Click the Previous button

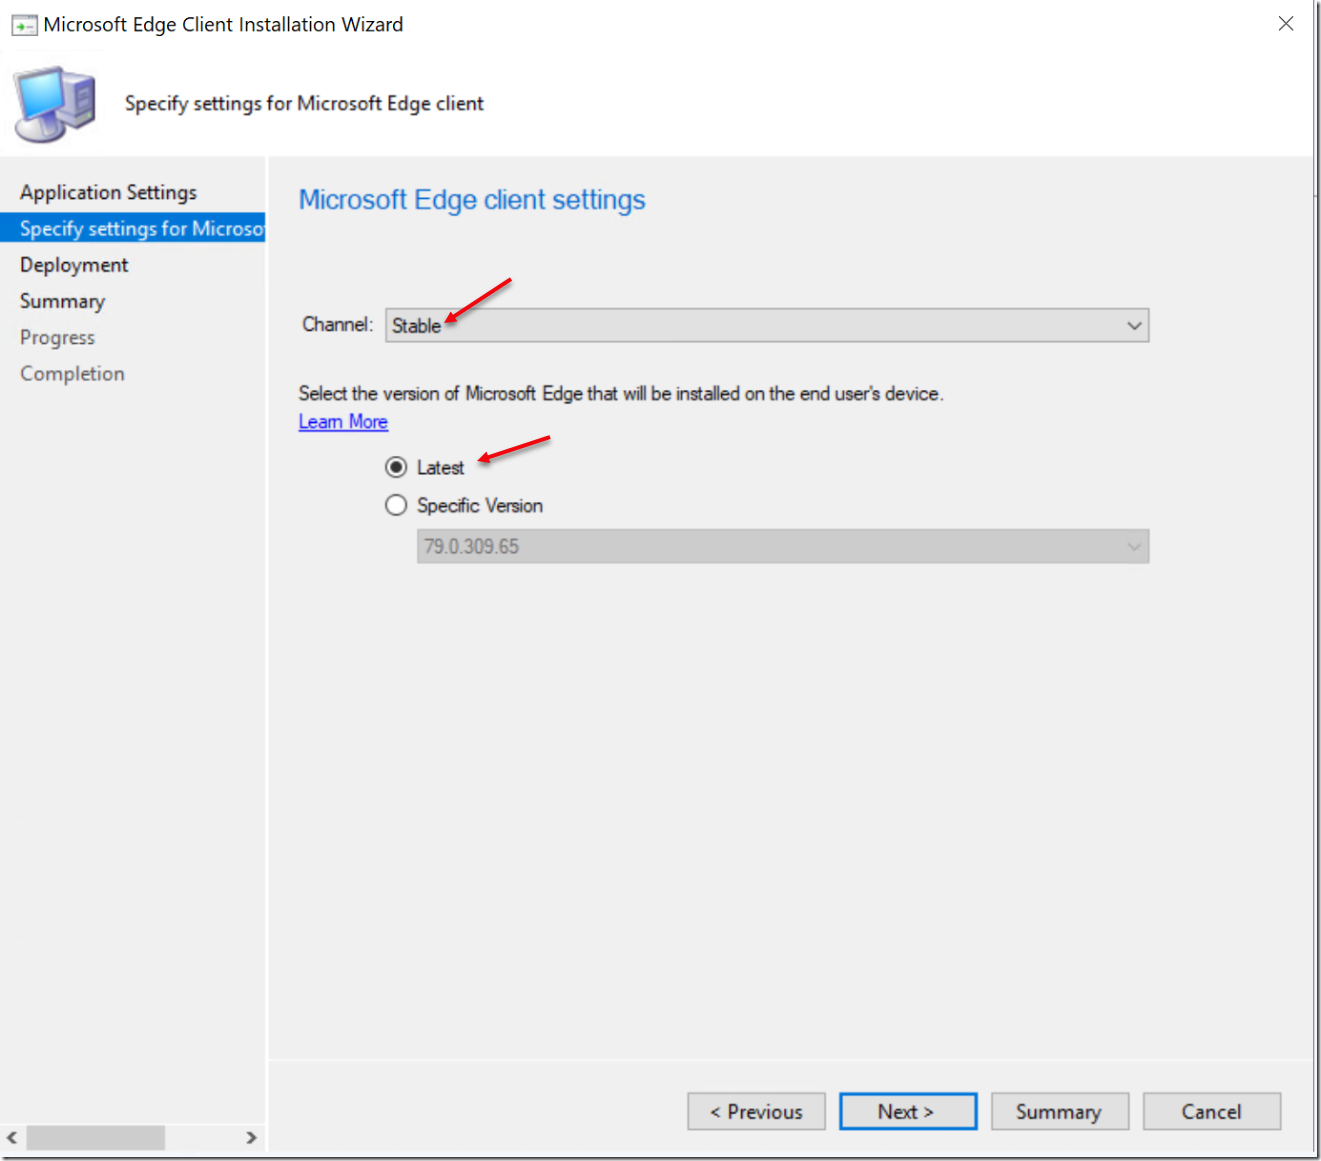[x=755, y=1111]
